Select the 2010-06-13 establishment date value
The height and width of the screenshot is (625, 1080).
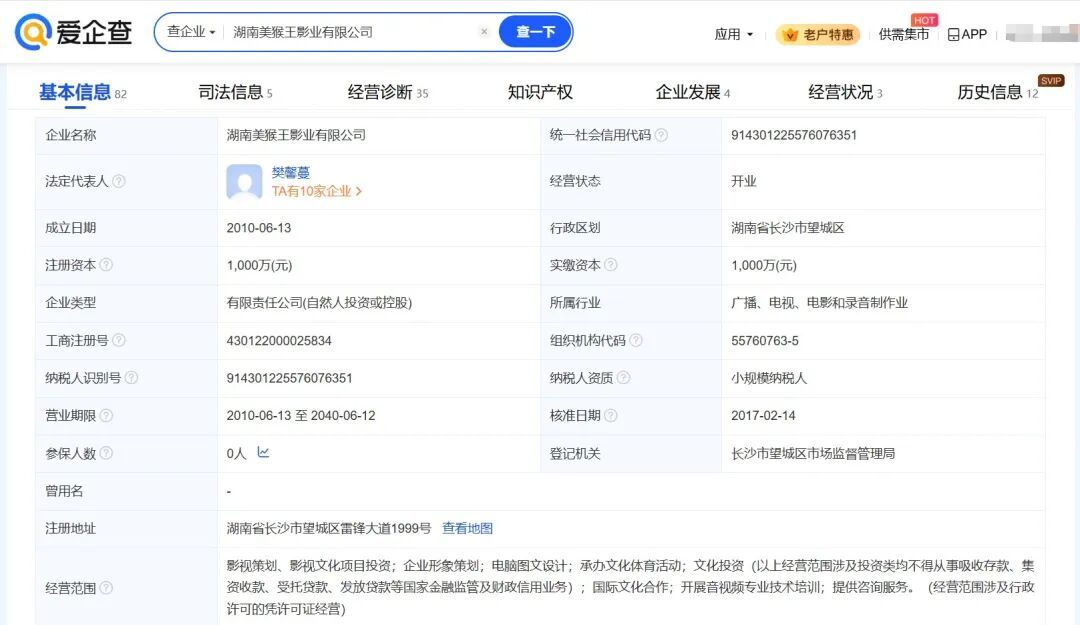click(258, 227)
